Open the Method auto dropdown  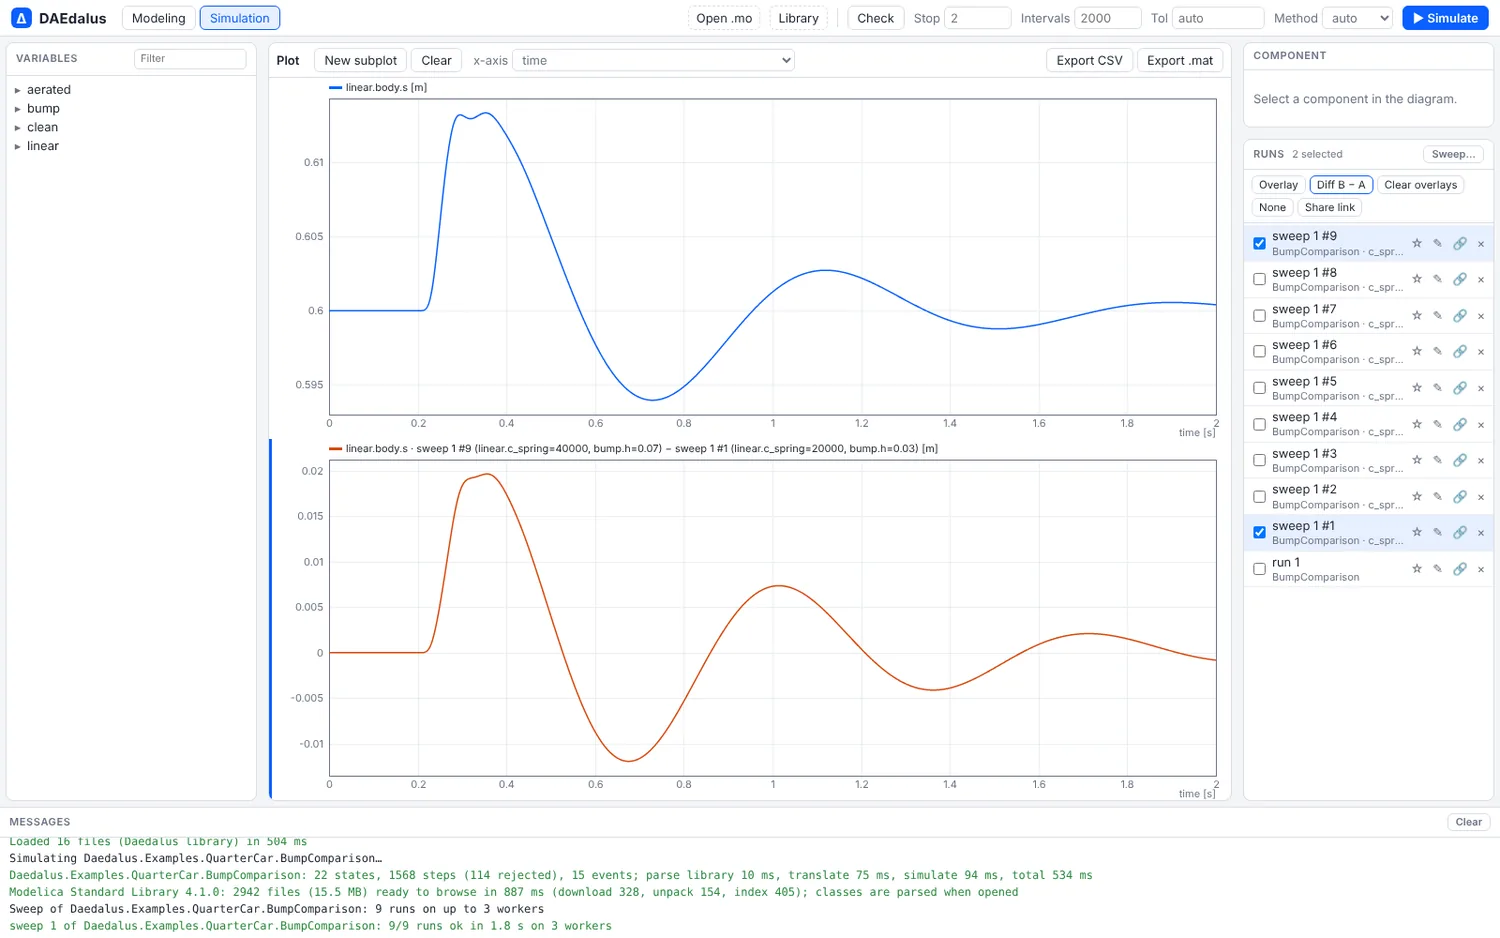coord(1357,18)
